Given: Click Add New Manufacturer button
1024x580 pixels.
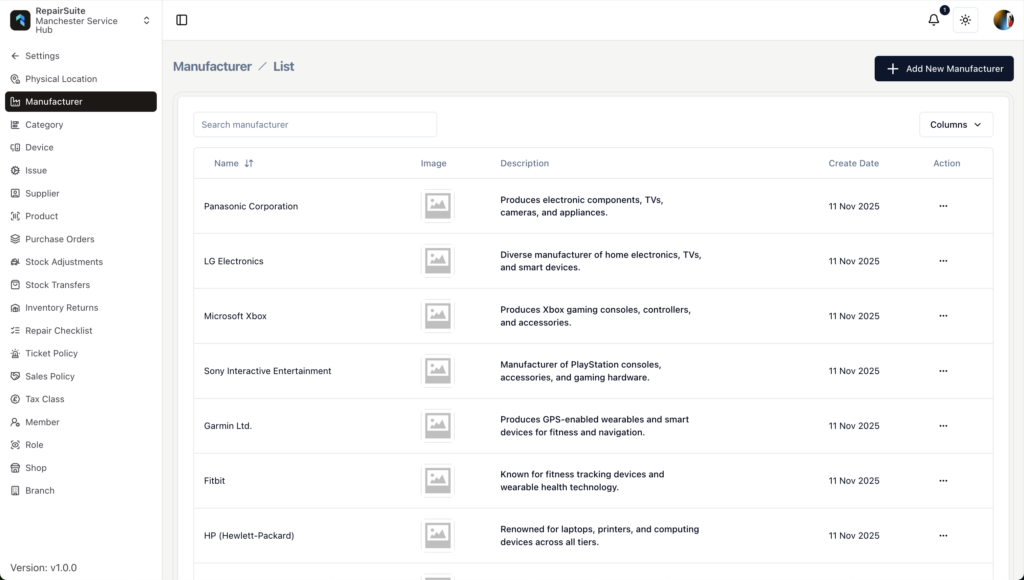Looking at the screenshot, I should (x=943, y=69).
